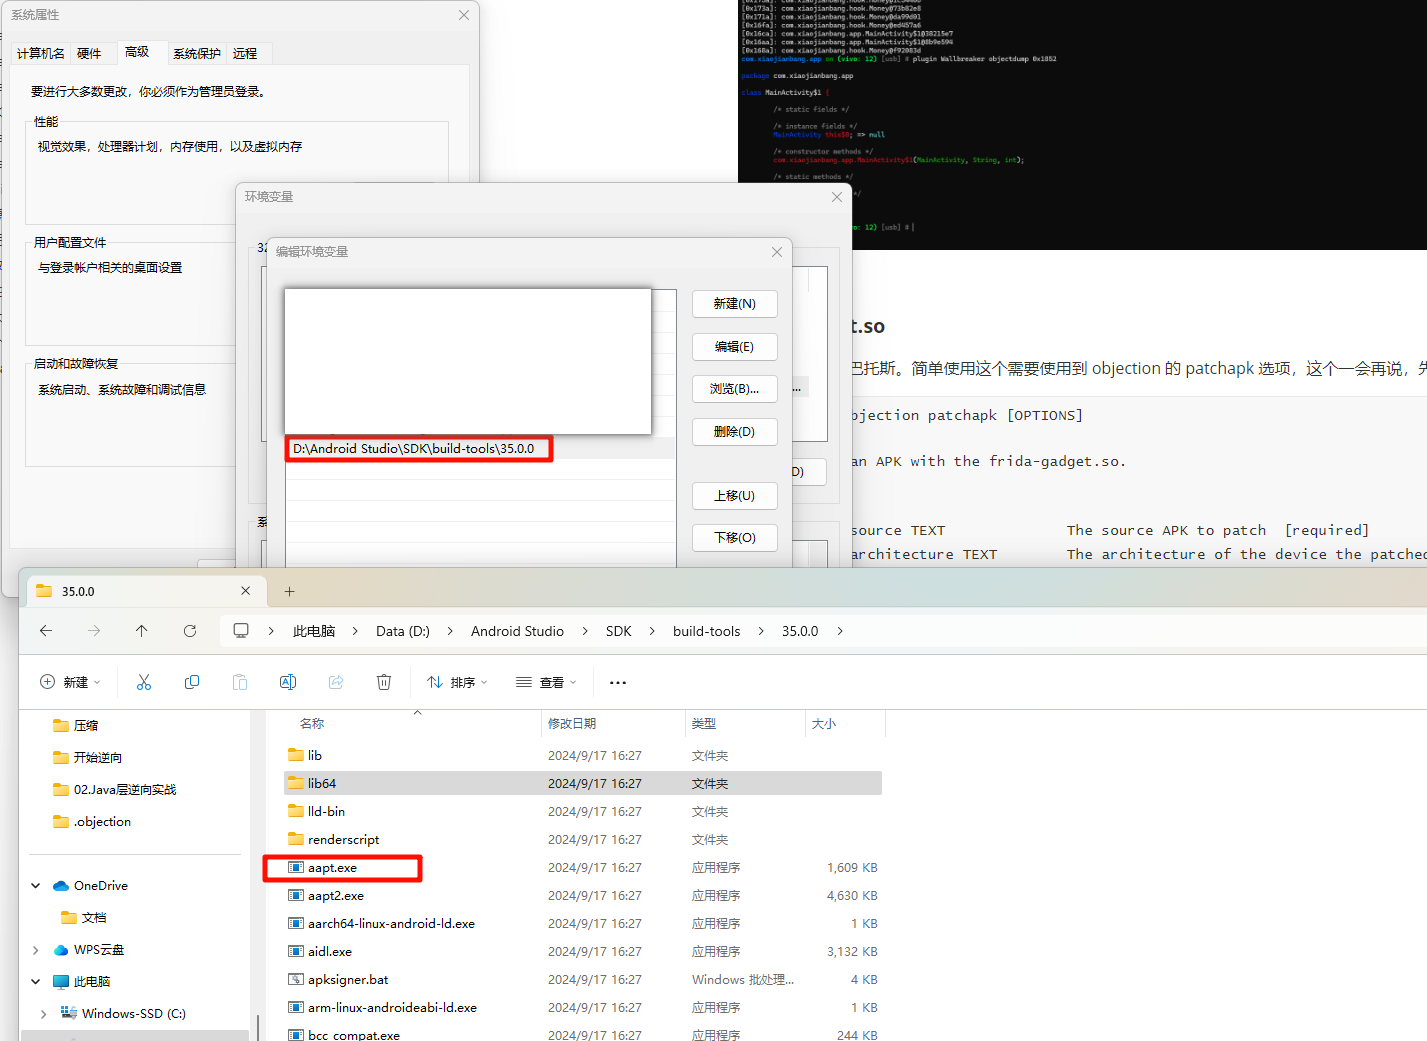This screenshot has height=1041, width=1427.
Task: Click the 新建(N) button
Action: [x=734, y=304]
